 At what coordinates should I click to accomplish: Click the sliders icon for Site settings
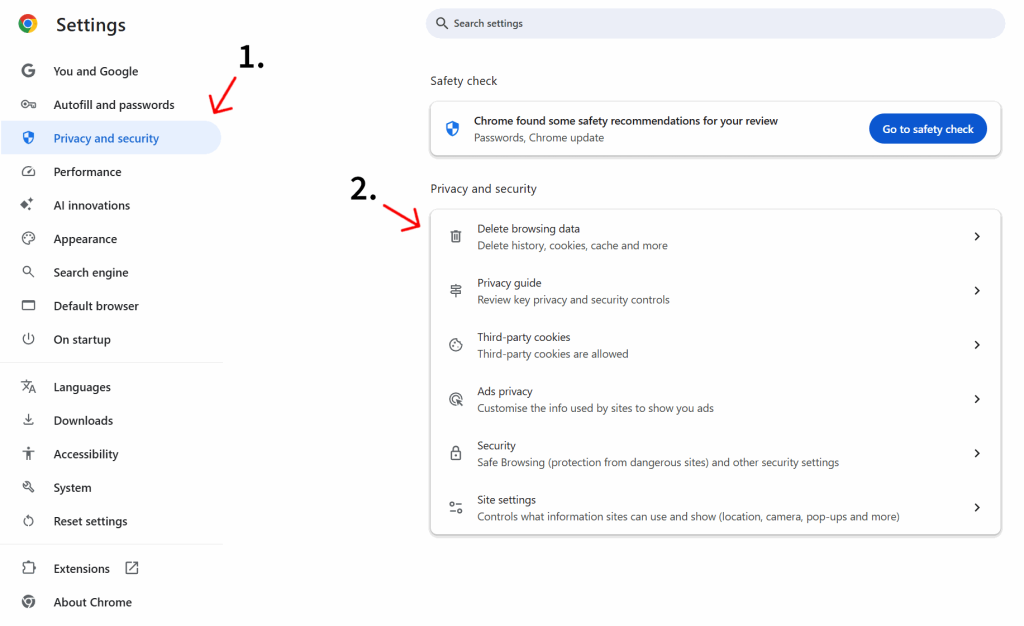456,507
